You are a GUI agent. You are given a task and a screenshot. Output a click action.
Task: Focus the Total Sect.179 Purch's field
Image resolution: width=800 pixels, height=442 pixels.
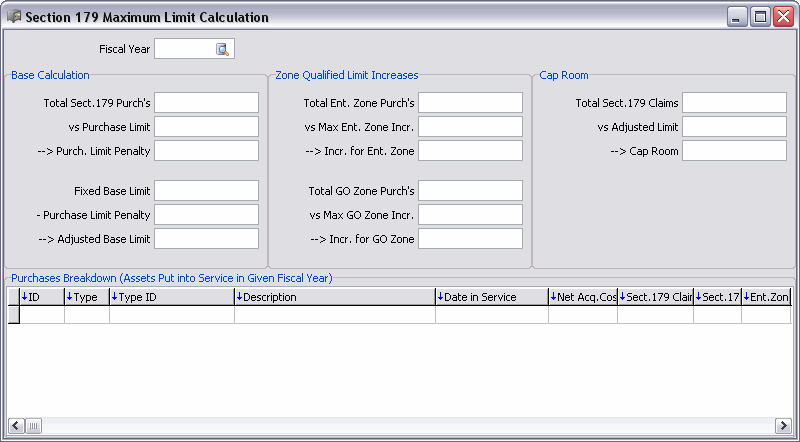click(x=206, y=103)
